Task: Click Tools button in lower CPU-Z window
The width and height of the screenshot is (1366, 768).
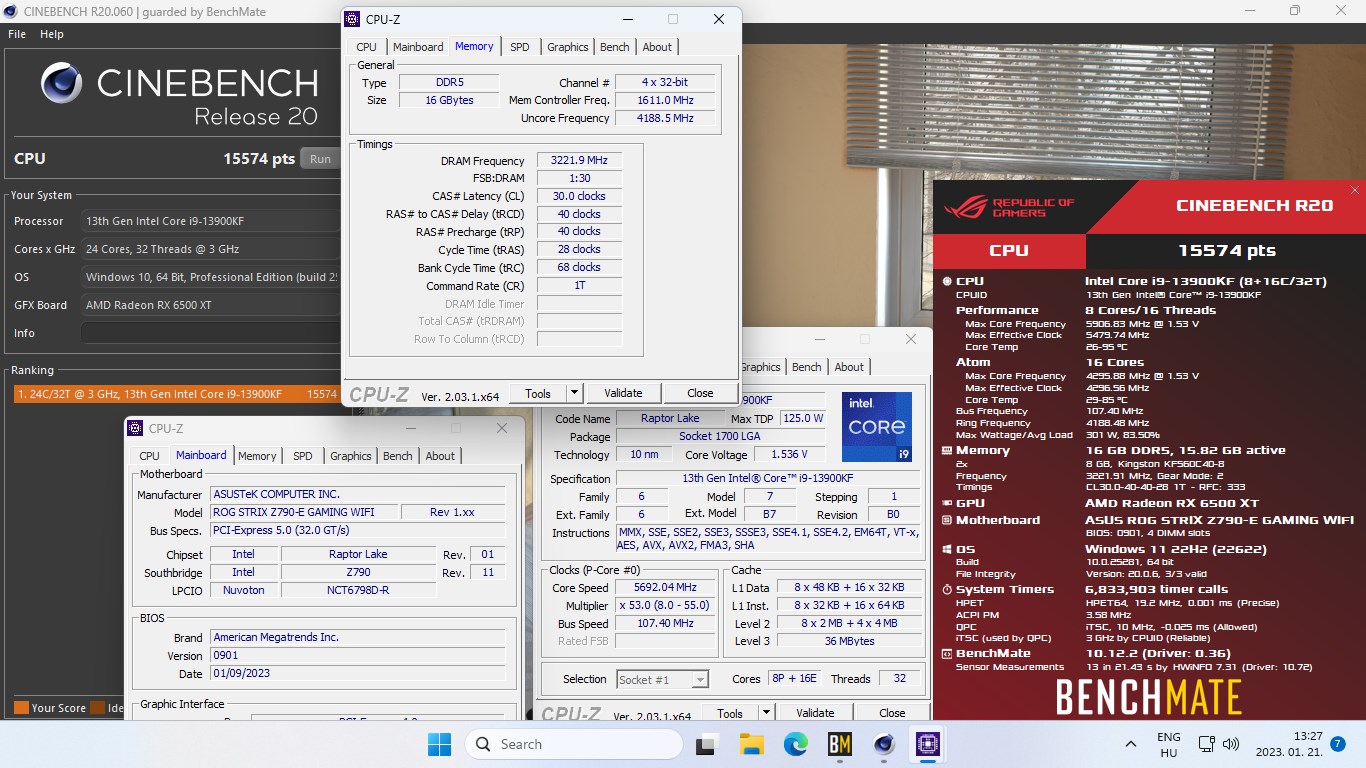Action: point(730,713)
